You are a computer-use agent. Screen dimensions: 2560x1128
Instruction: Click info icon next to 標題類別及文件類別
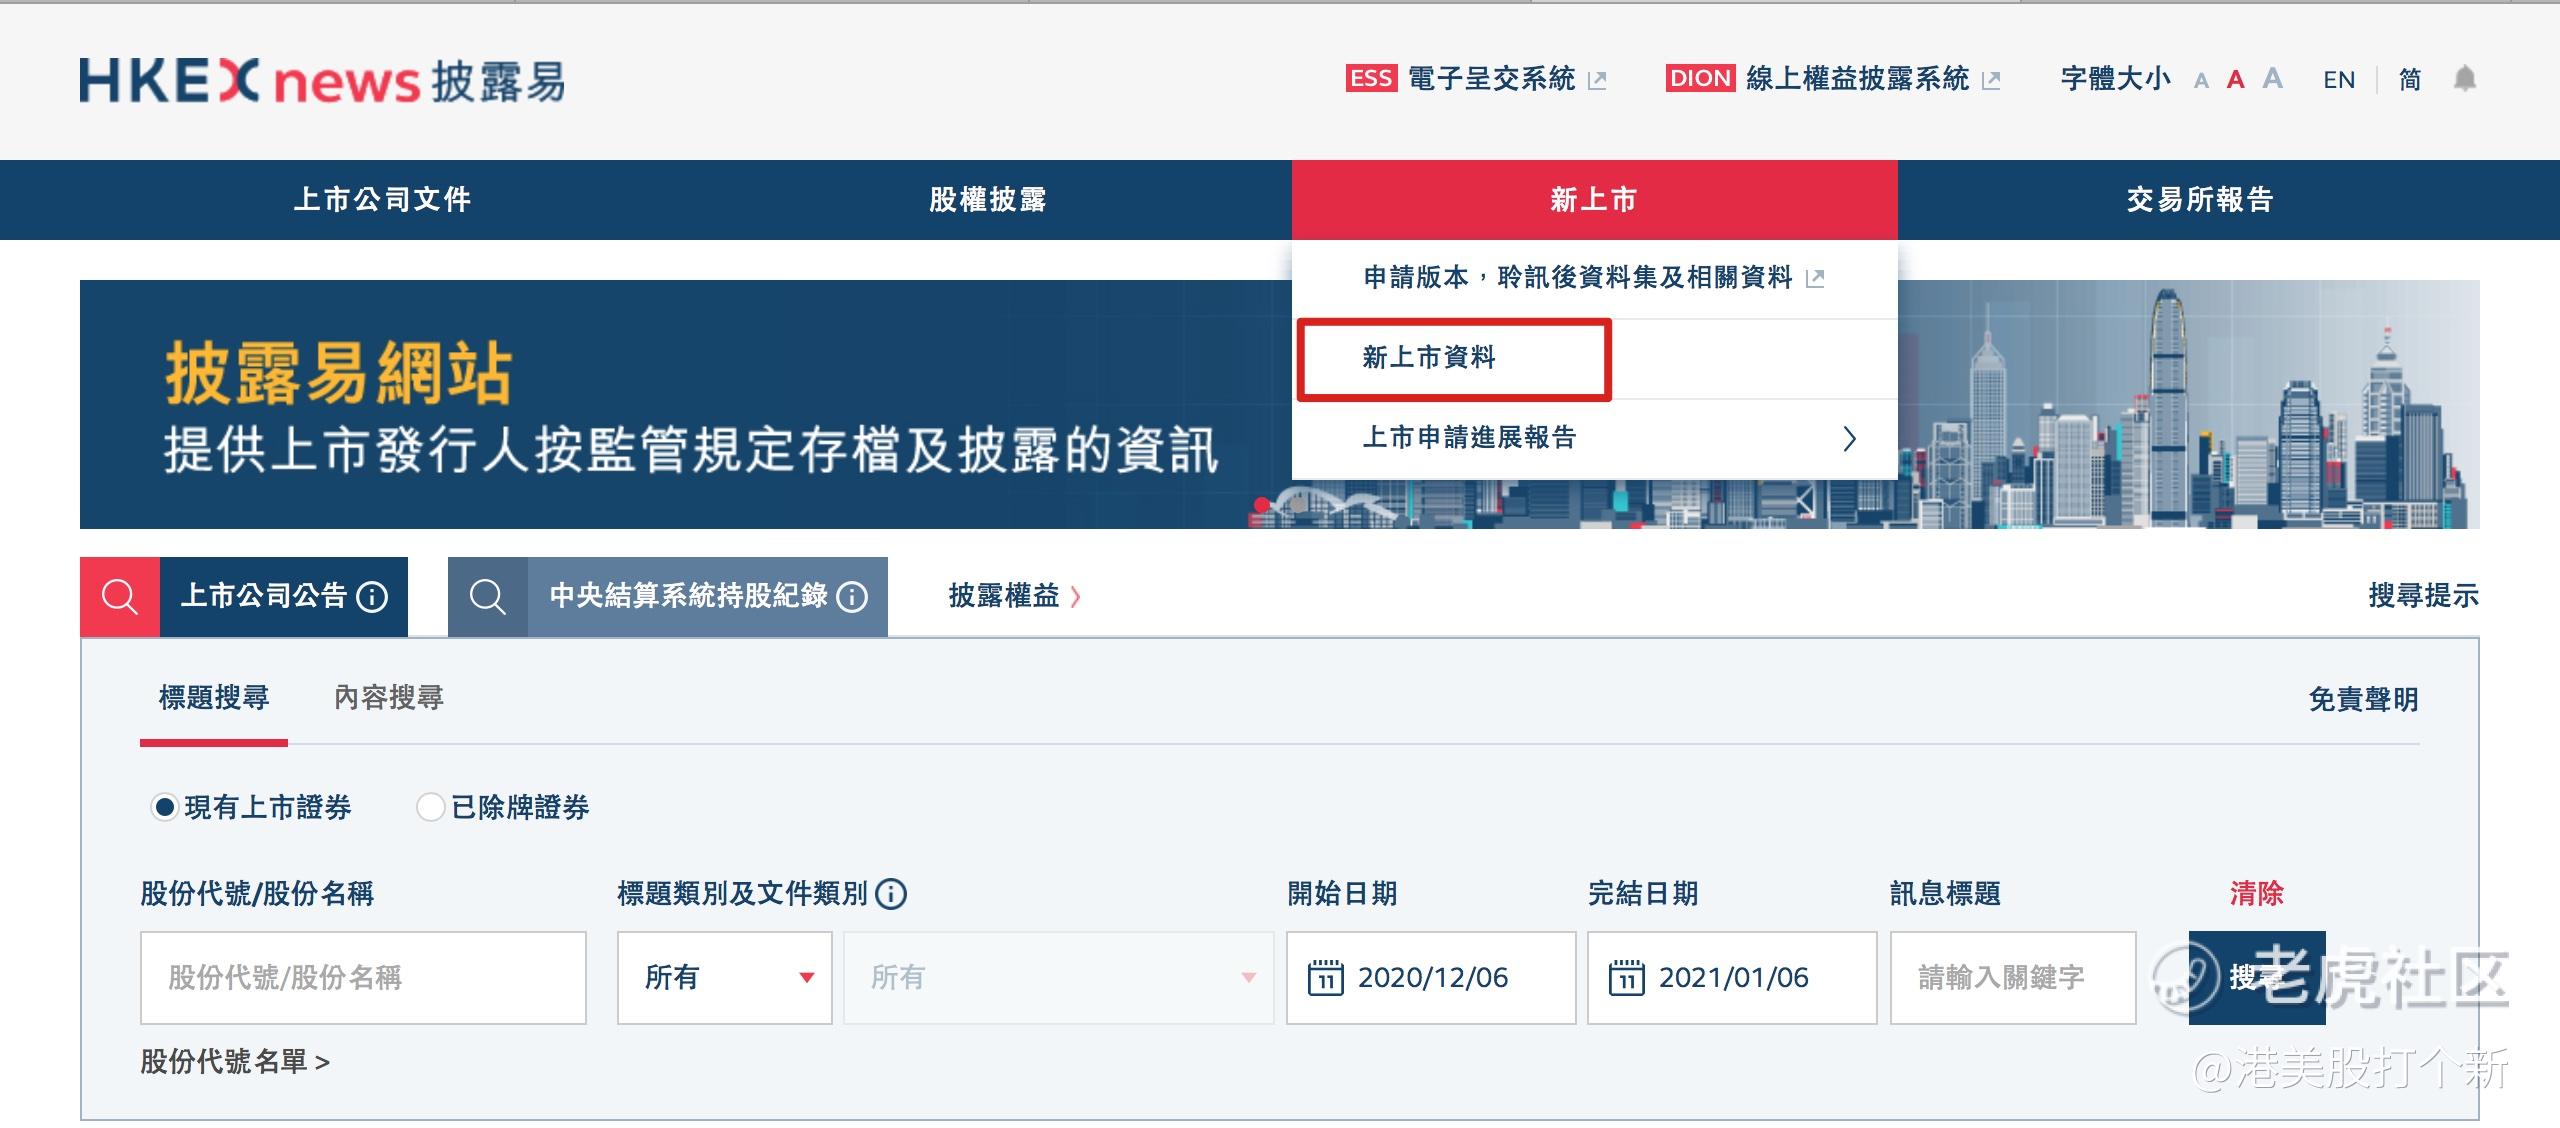tap(891, 893)
